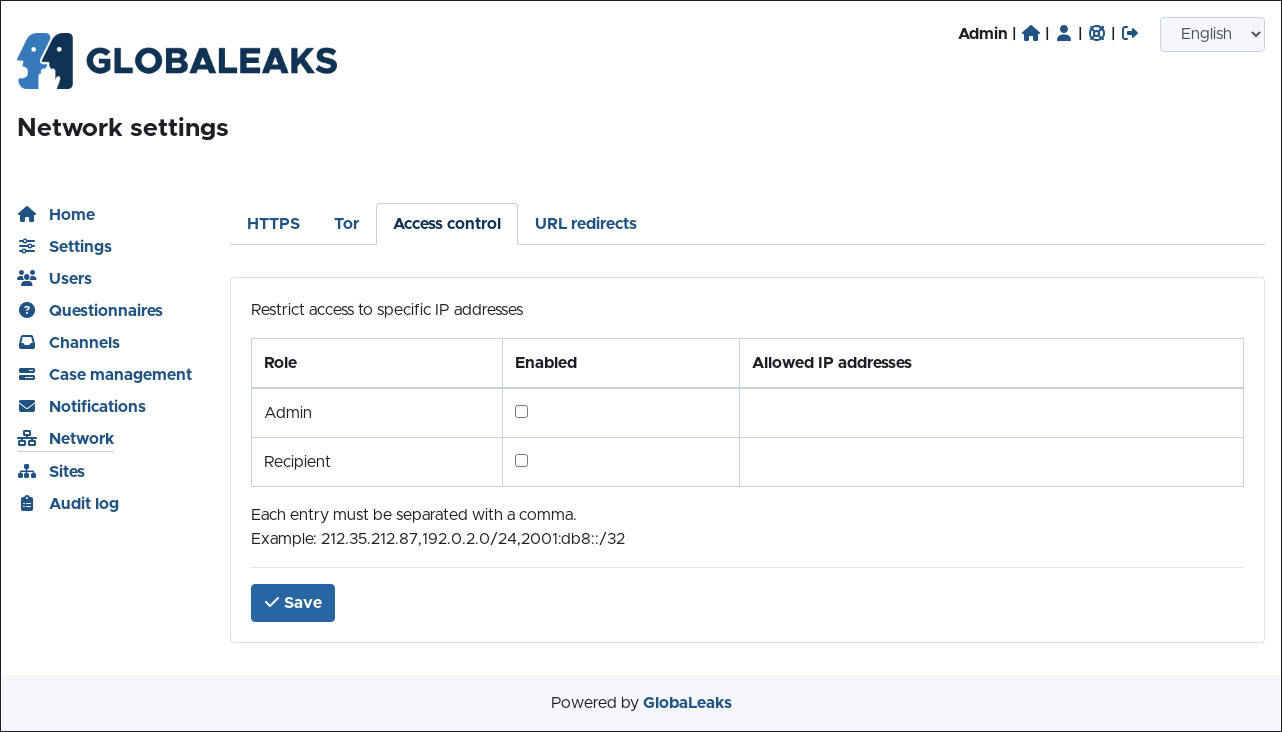1282x732 pixels.
Task: Click the envelope icon beside Notifications
Action: (x=27, y=406)
